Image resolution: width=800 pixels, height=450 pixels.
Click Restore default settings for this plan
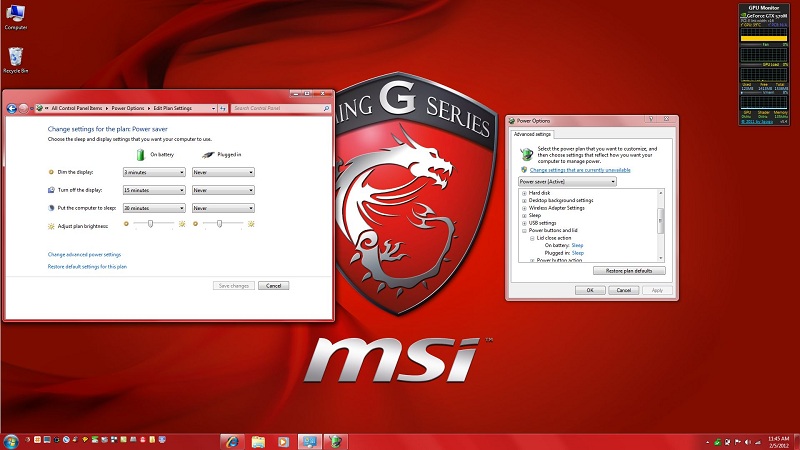(87, 267)
